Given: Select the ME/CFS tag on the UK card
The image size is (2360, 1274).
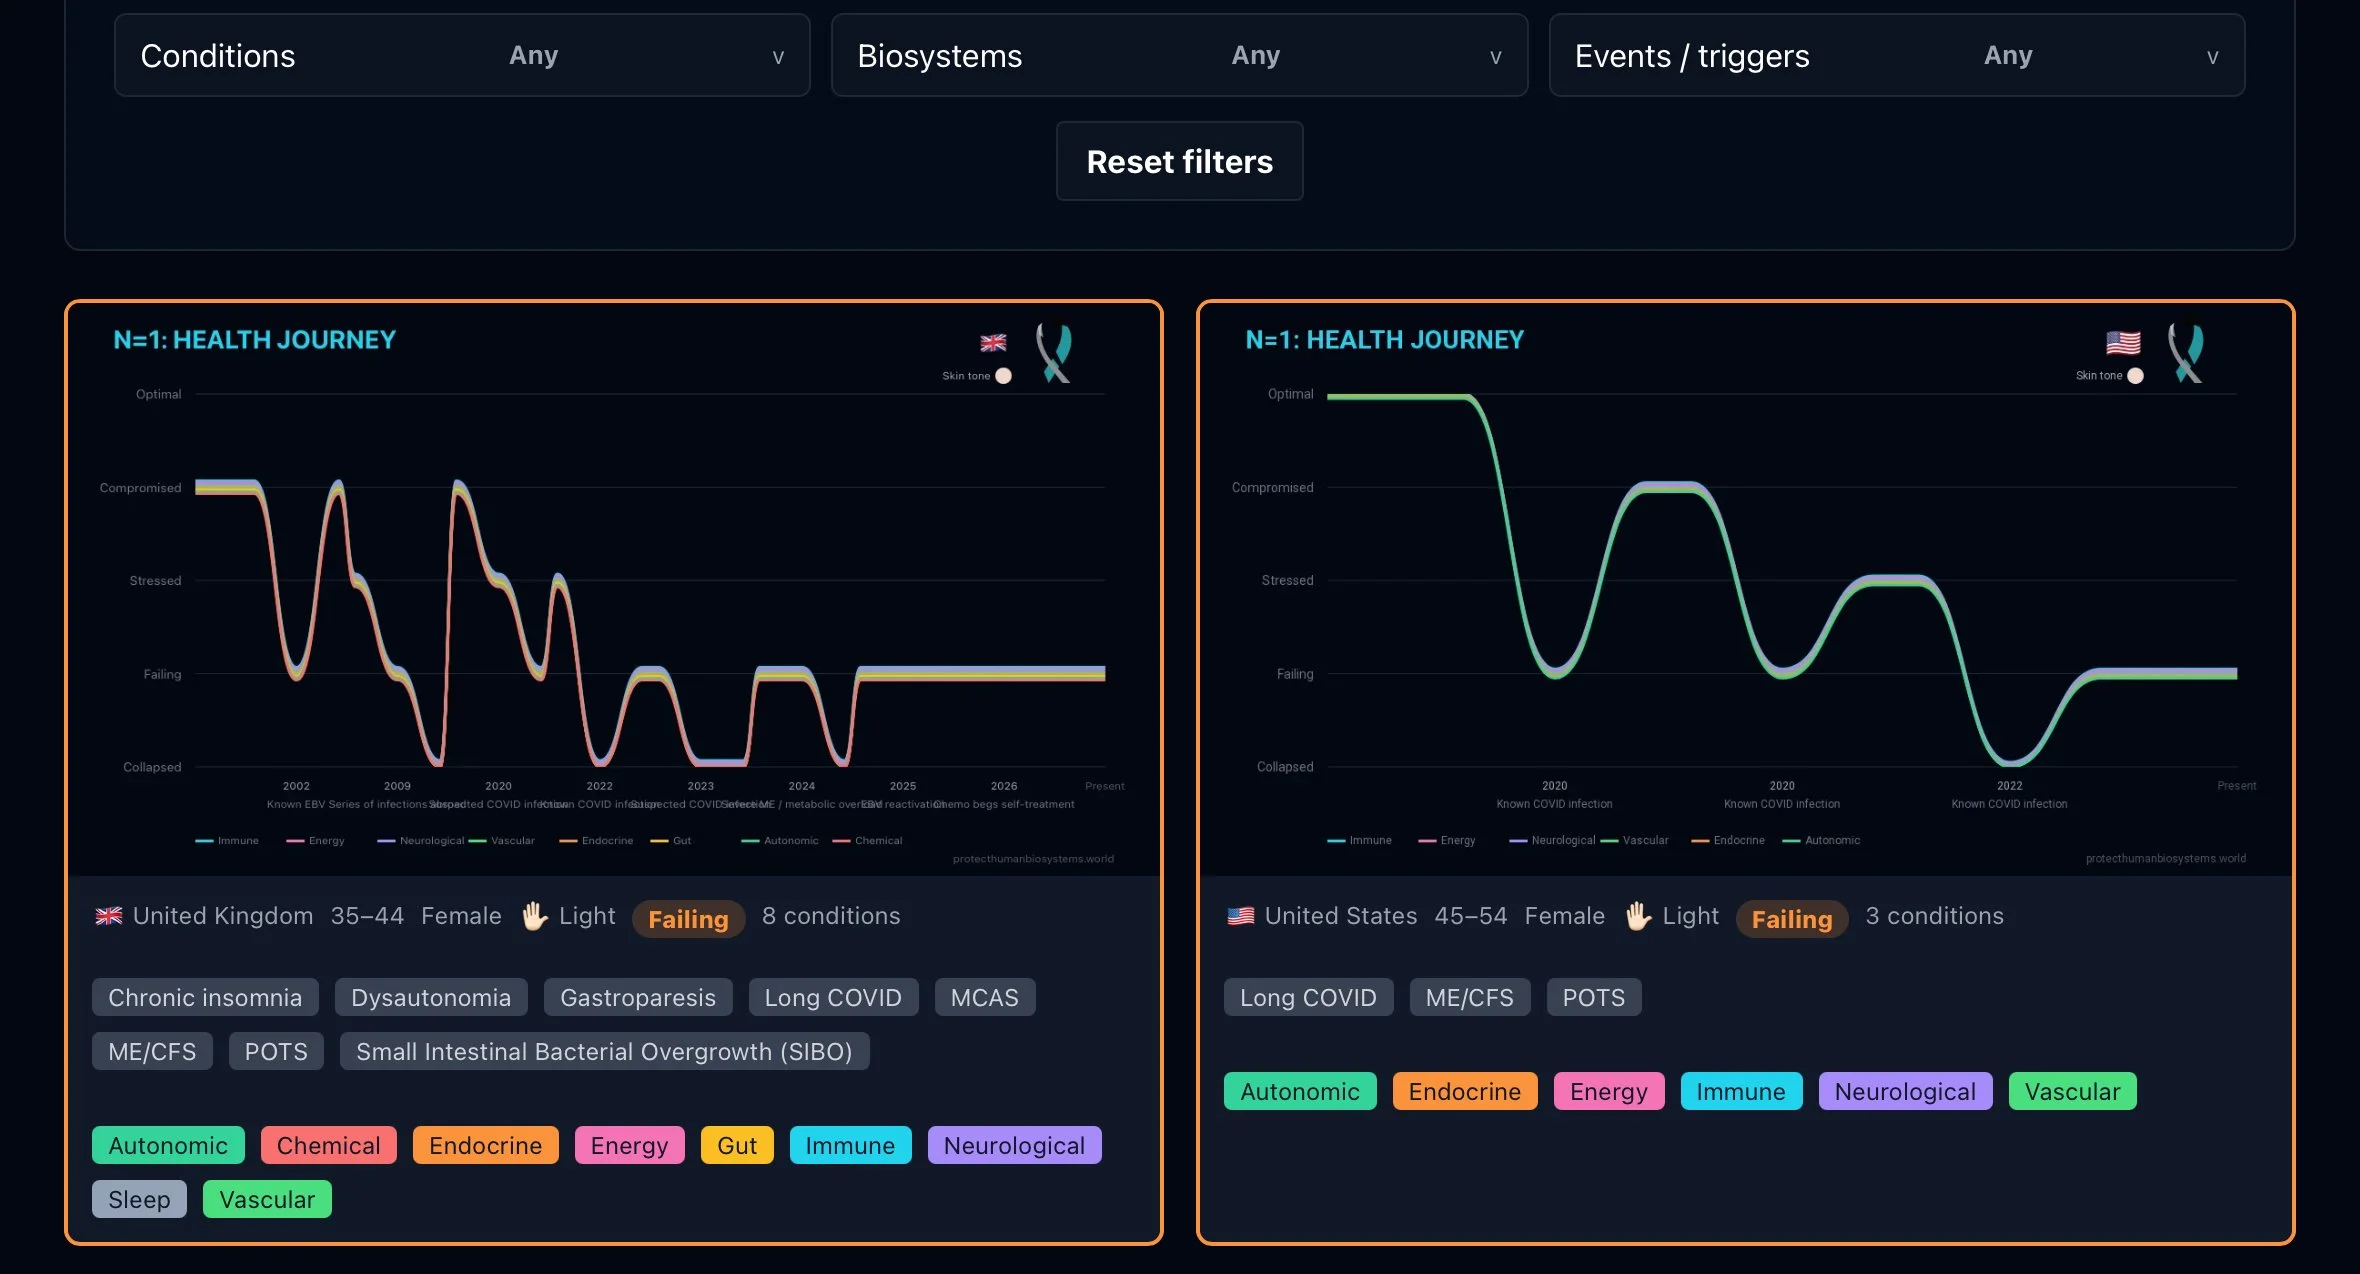Looking at the screenshot, I should pos(152,1051).
